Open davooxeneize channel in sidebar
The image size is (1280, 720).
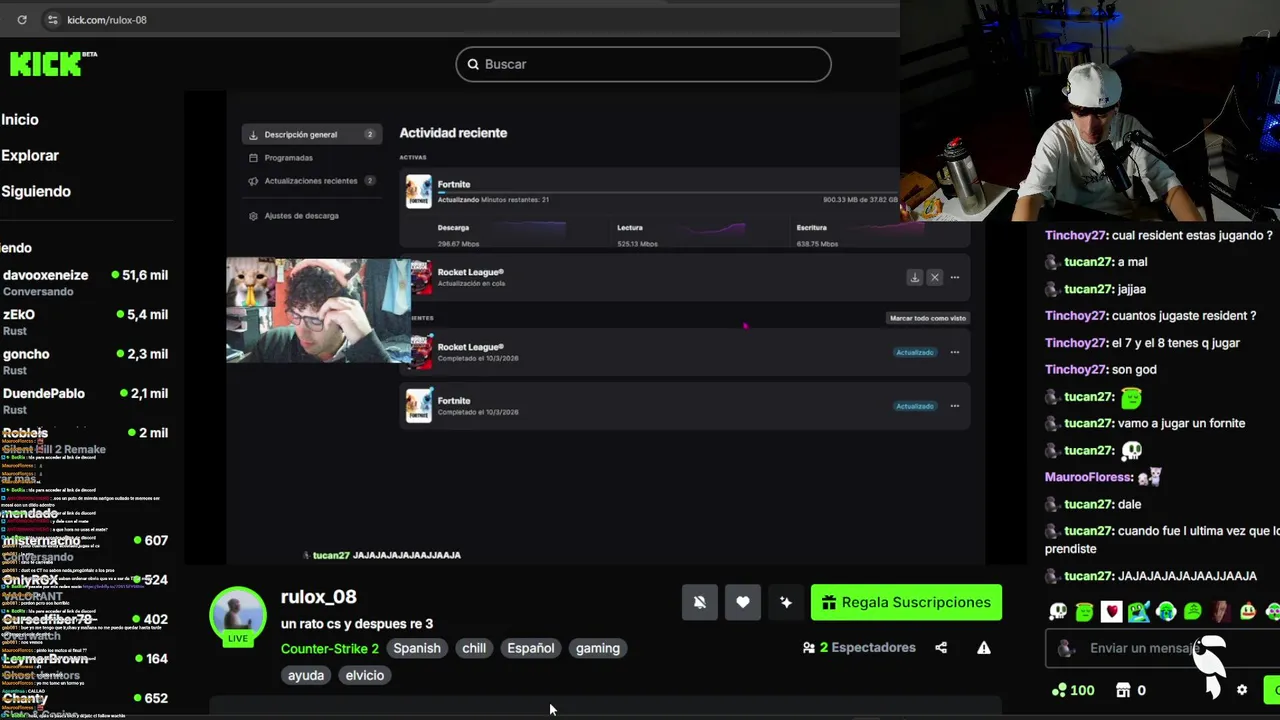[x=85, y=282]
